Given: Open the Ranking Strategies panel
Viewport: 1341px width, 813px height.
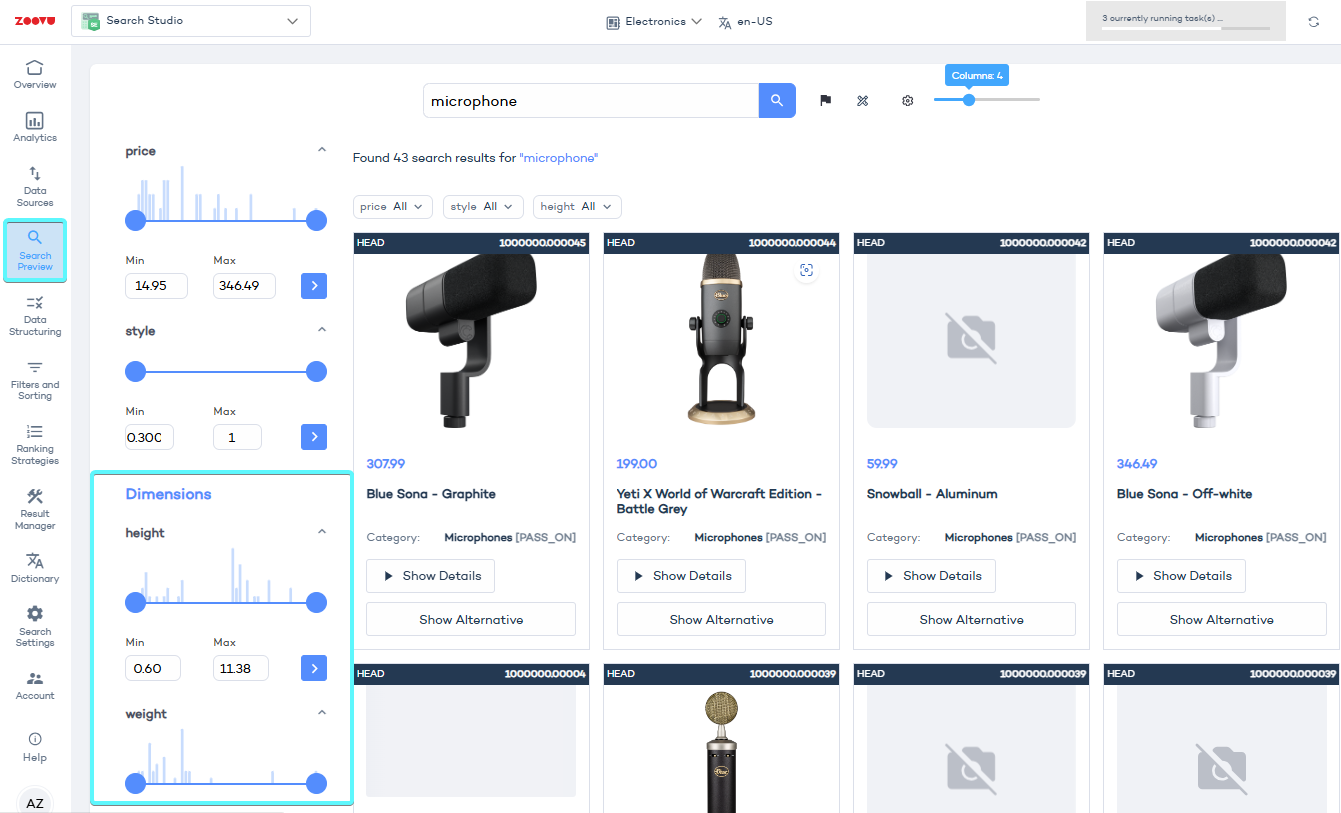Looking at the screenshot, I should 34,443.
